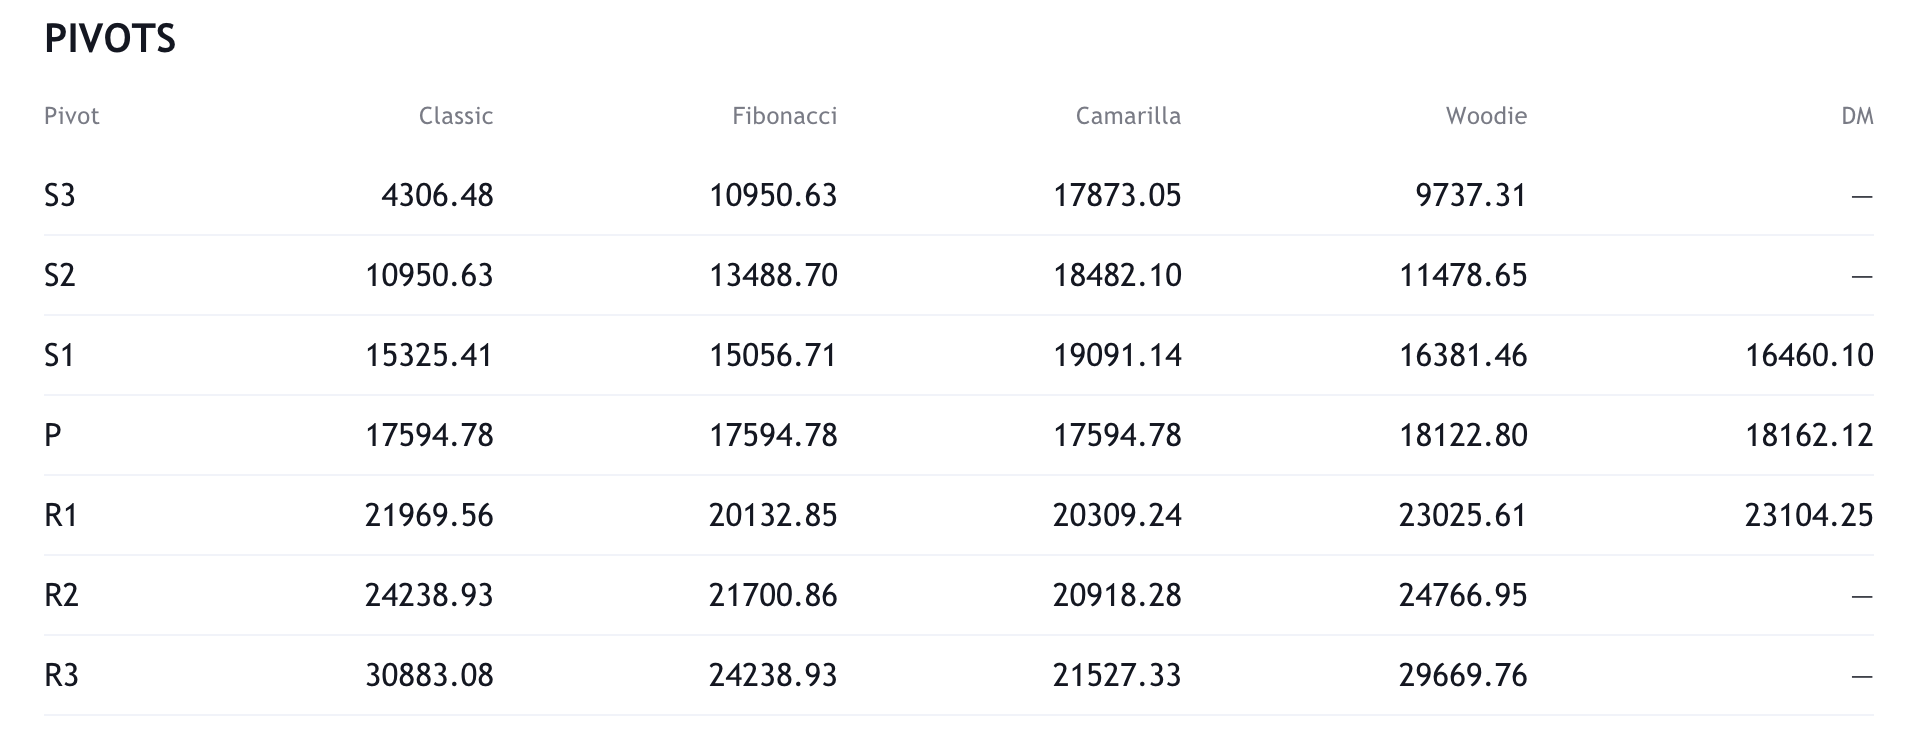1924x756 pixels.
Task: Select the DM column header
Action: 1857,116
